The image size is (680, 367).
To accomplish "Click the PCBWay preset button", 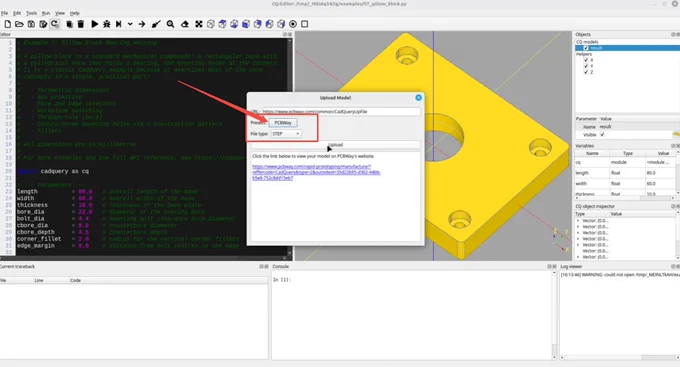I will pyautogui.click(x=283, y=123).
